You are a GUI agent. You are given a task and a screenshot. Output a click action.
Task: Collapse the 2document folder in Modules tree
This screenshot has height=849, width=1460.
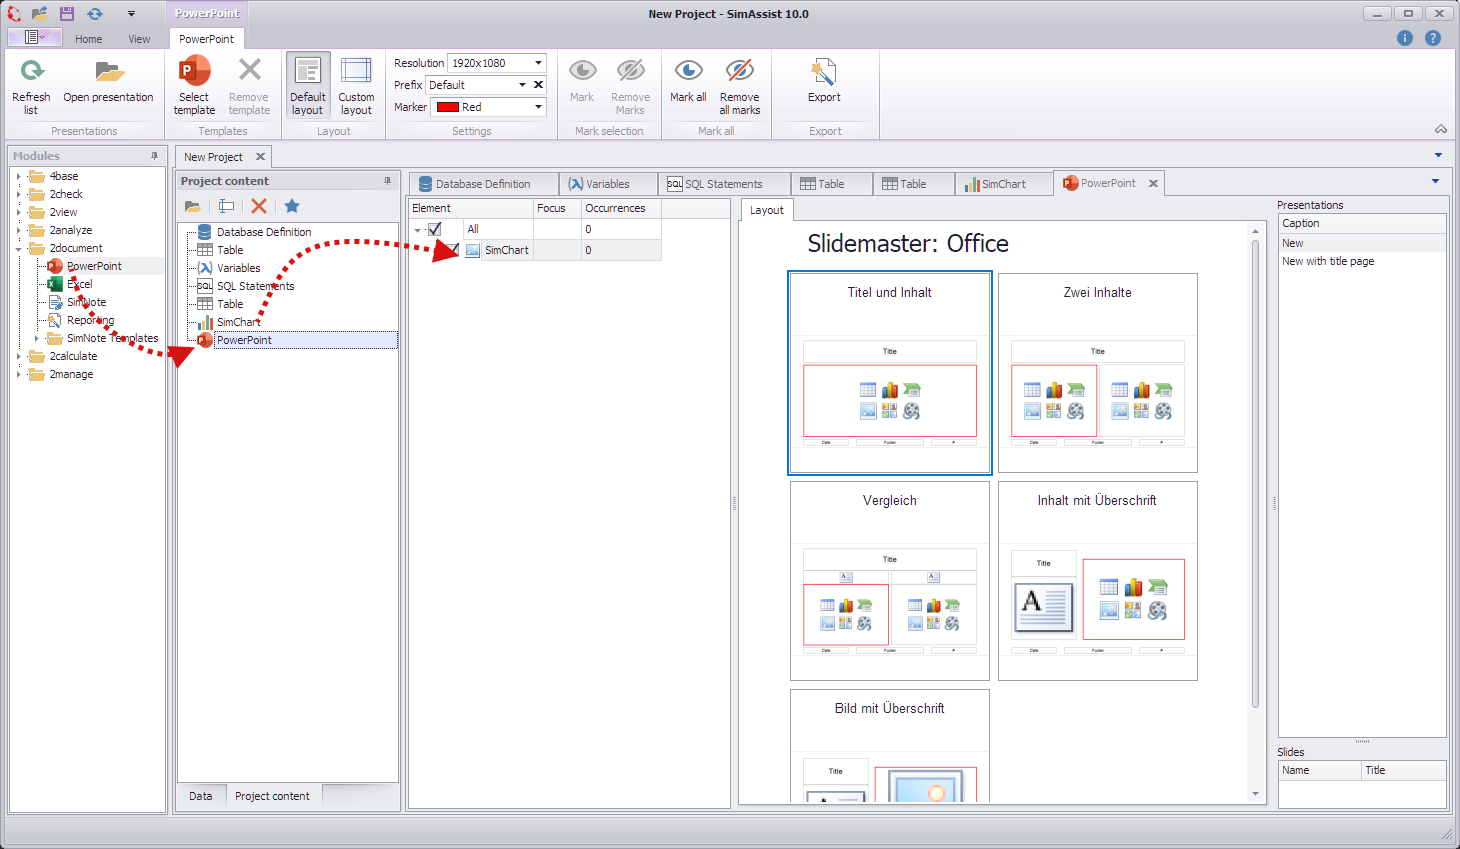(x=19, y=247)
